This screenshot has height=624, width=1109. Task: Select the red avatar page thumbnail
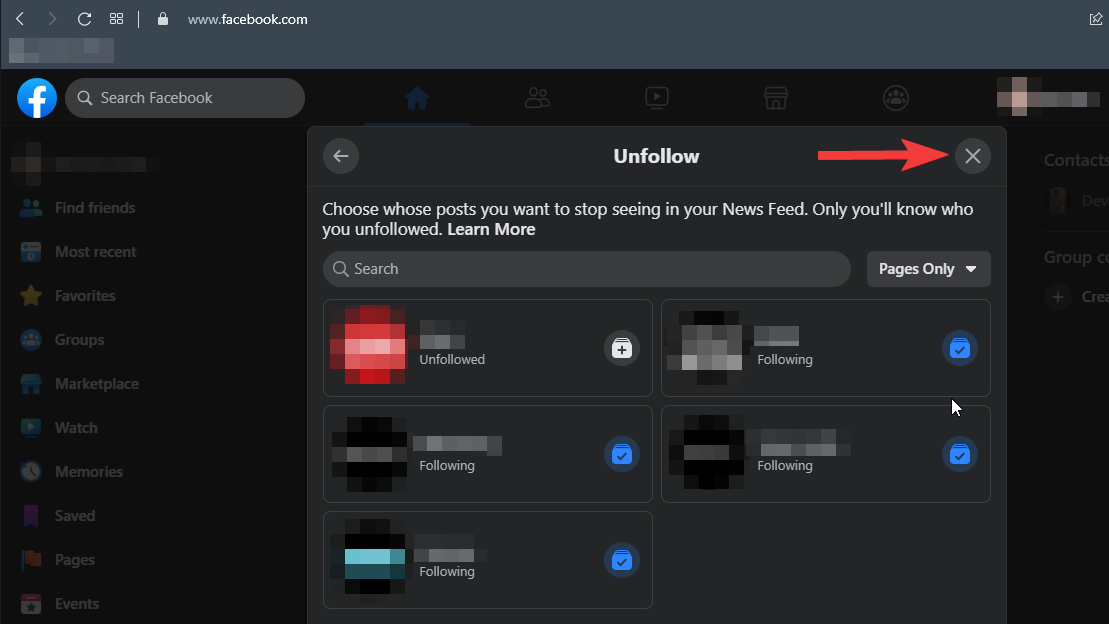coord(368,345)
